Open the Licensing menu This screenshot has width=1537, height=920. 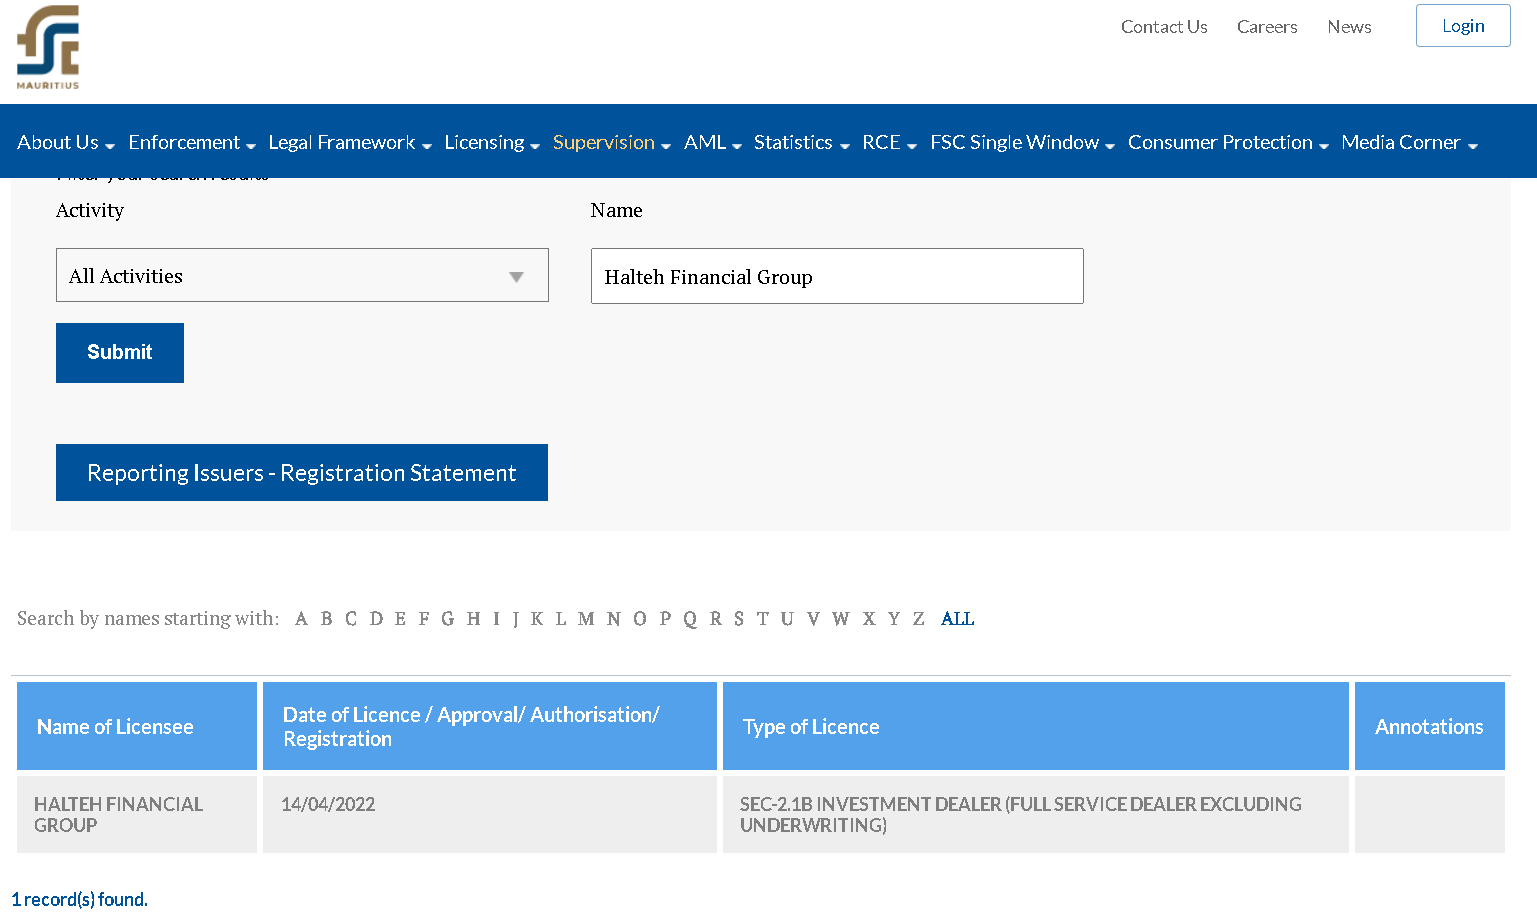click(492, 143)
